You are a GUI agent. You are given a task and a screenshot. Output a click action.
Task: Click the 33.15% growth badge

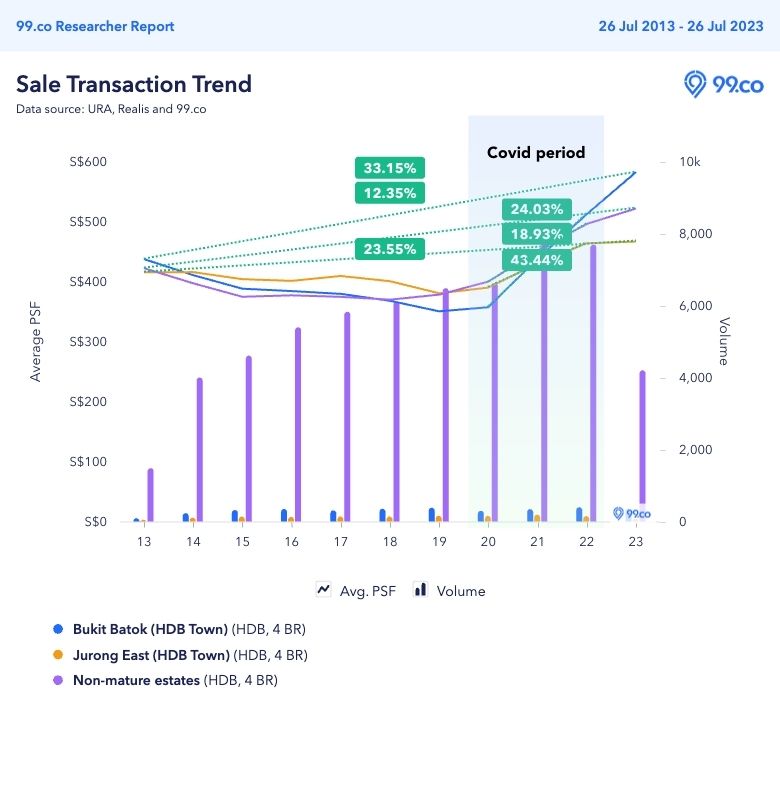[x=390, y=168]
